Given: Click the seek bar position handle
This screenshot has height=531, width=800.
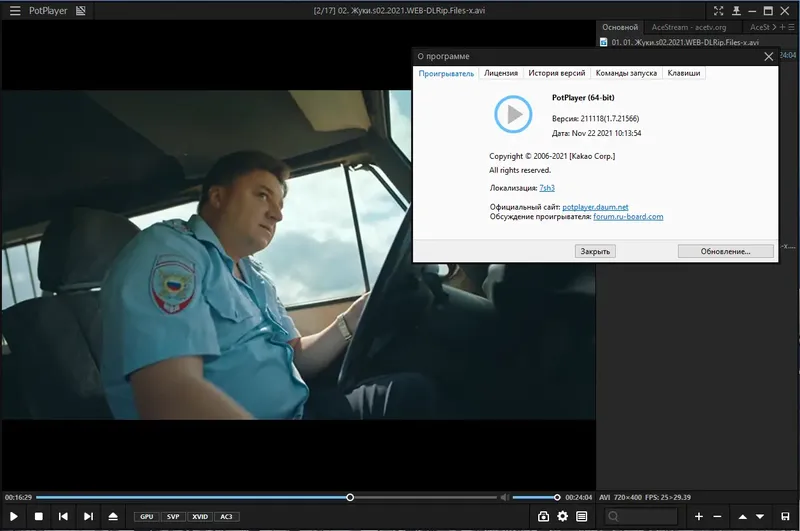Looking at the screenshot, I should (x=350, y=497).
